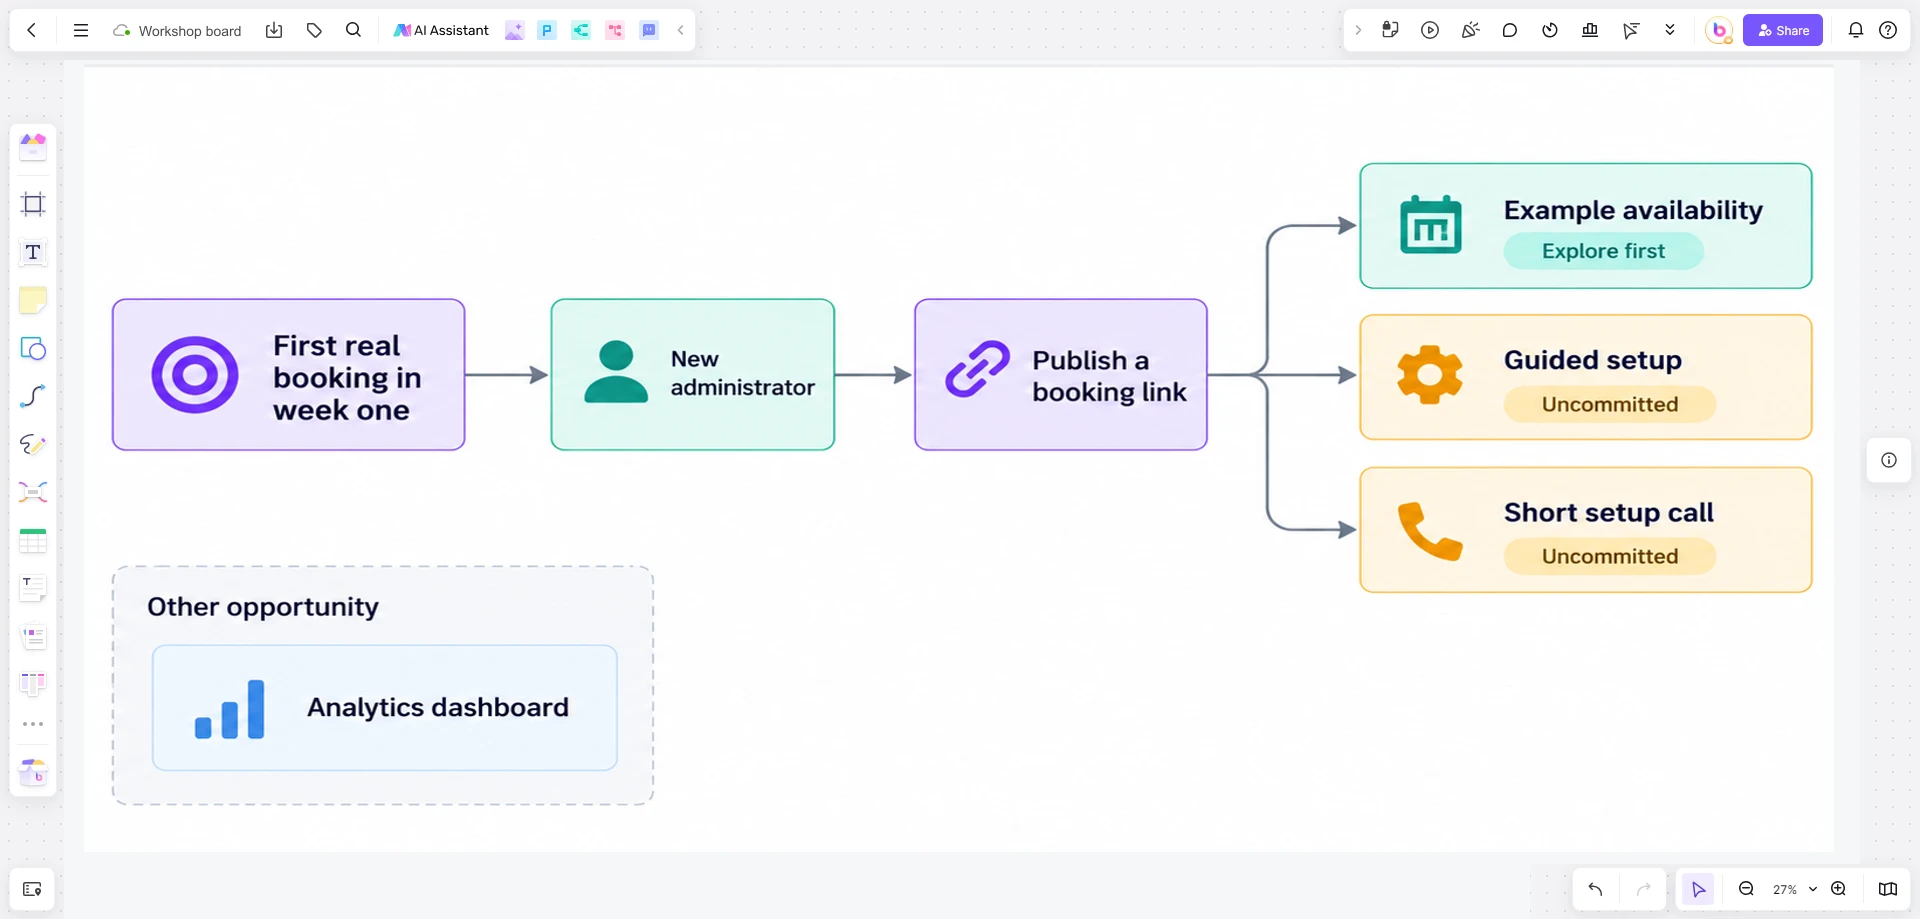
Task: Click the purple AI chat icon
Action: 649,30
